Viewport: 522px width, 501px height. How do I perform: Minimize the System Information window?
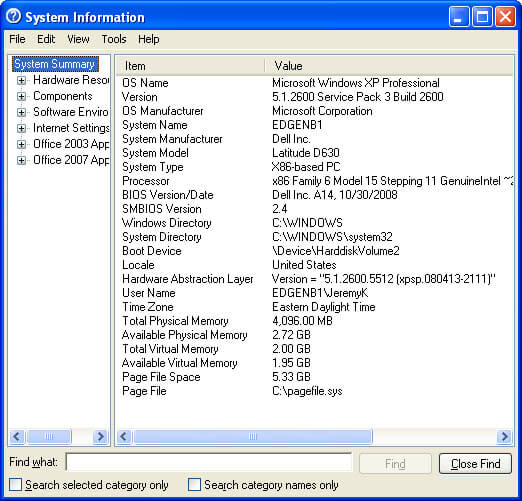tap(459, 17)
